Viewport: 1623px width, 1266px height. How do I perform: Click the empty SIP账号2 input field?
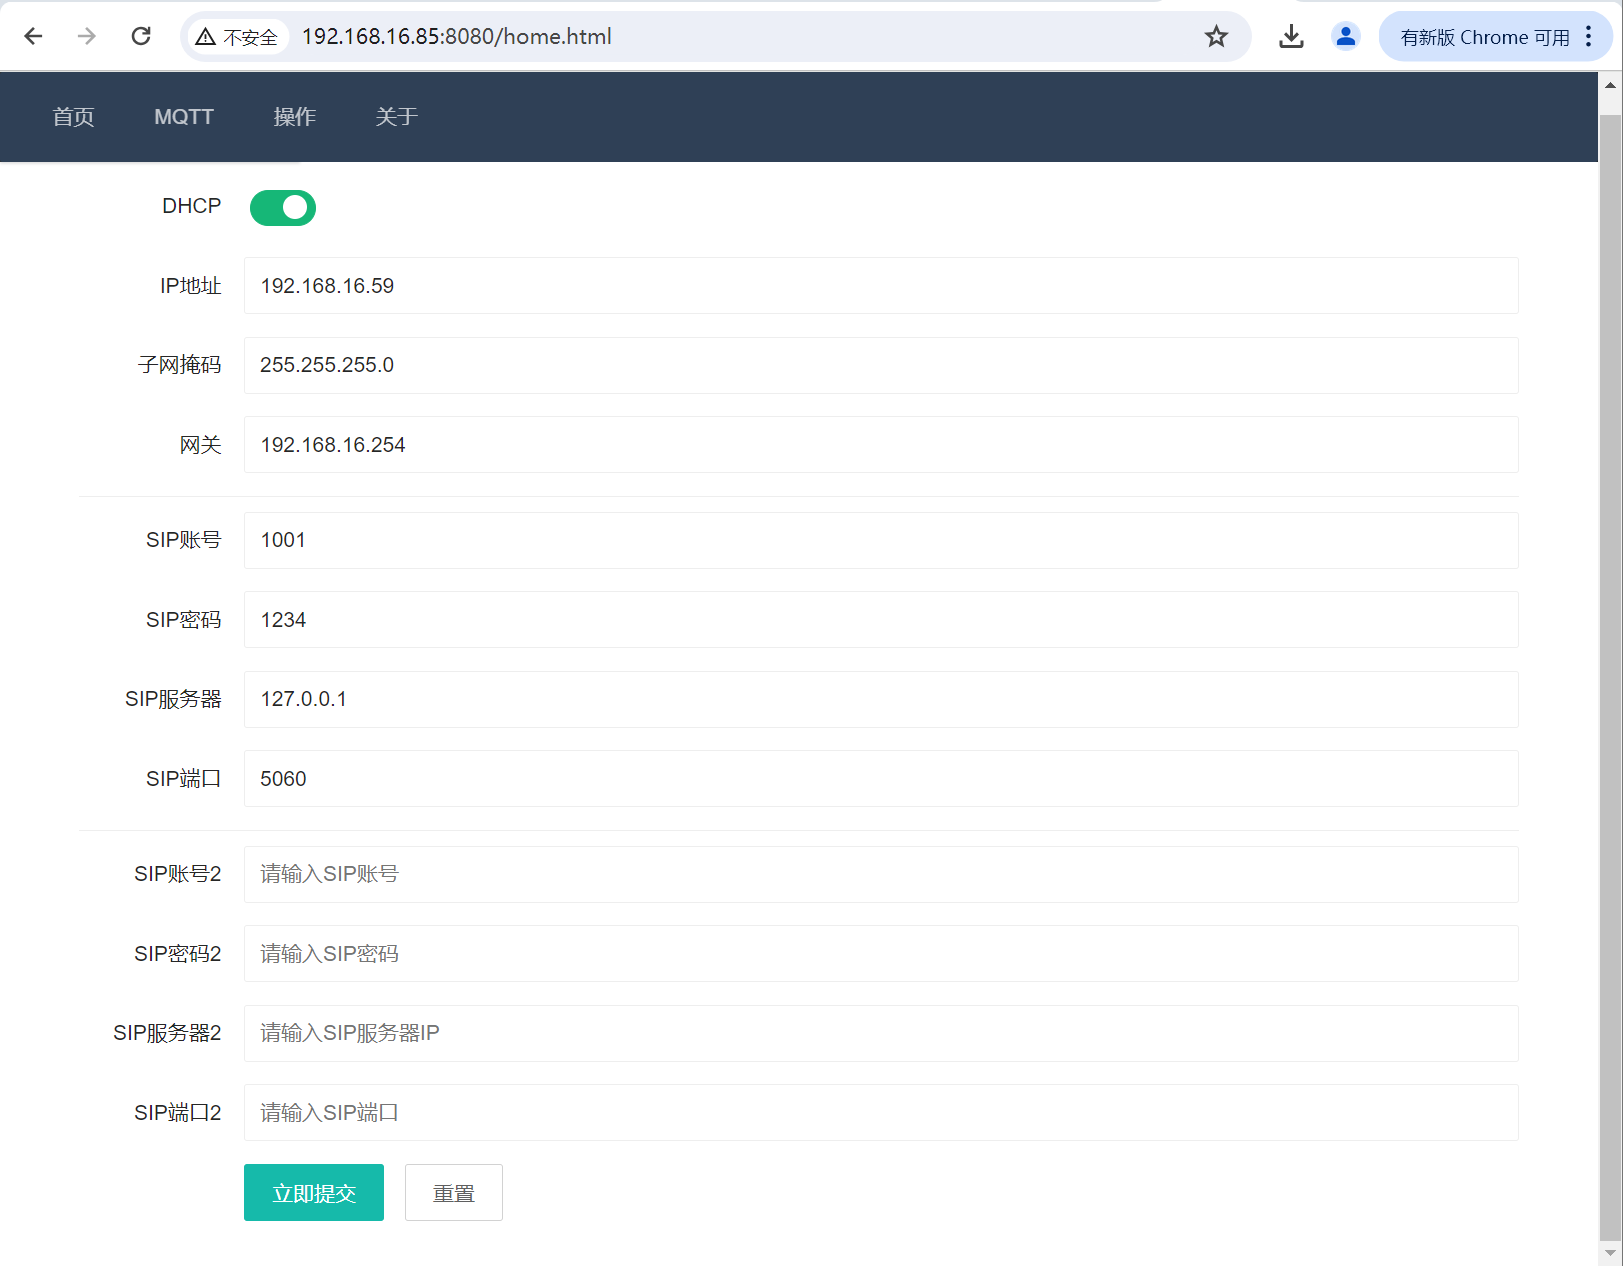[880, 874]
